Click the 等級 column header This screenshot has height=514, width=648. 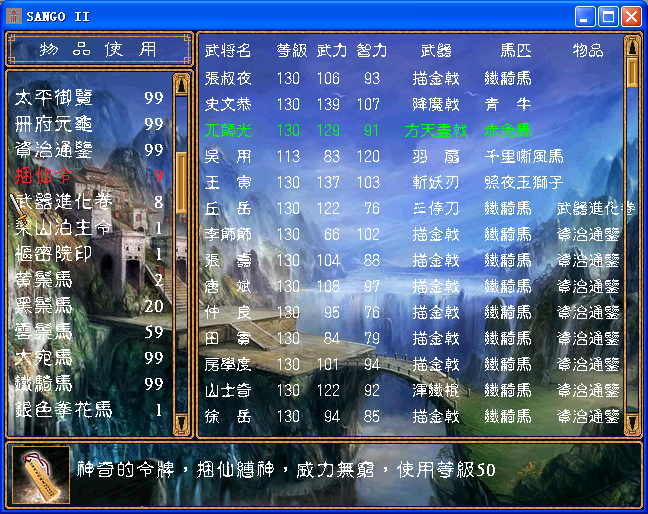coord(292,51)
